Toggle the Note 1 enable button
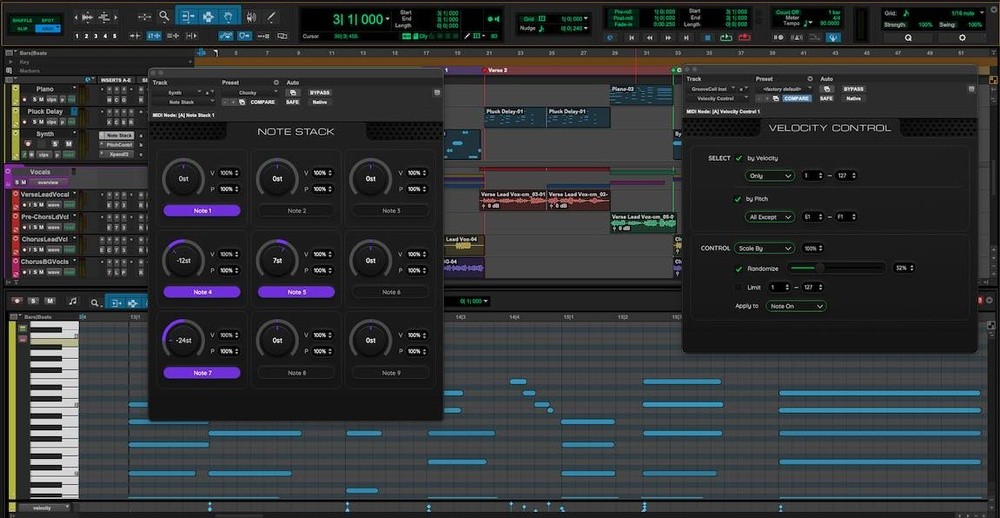Viewport: 1000px width, 518px height. tap(202, 211)
